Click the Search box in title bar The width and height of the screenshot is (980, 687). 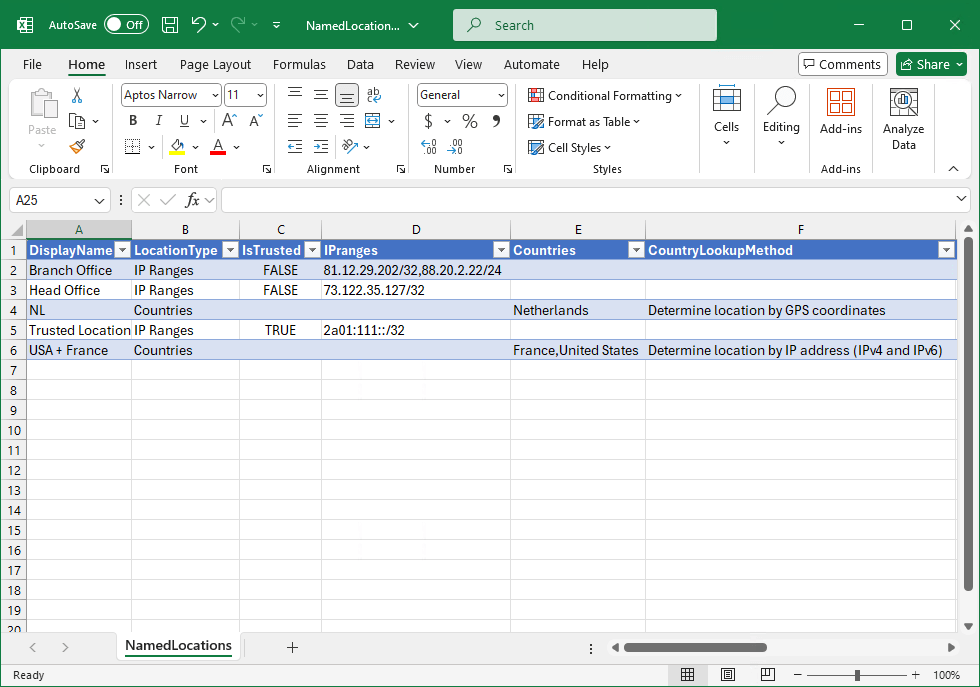click(585, 25)
